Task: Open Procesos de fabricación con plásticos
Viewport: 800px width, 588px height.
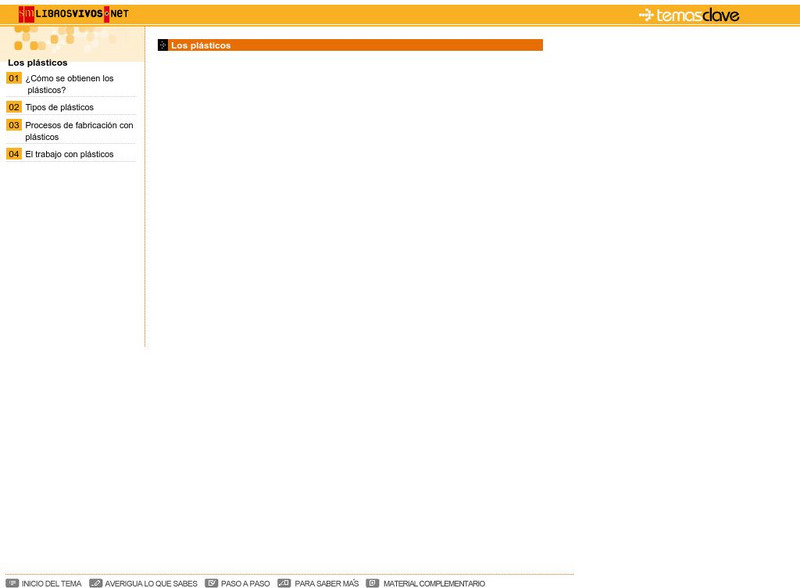Action: 79,131
